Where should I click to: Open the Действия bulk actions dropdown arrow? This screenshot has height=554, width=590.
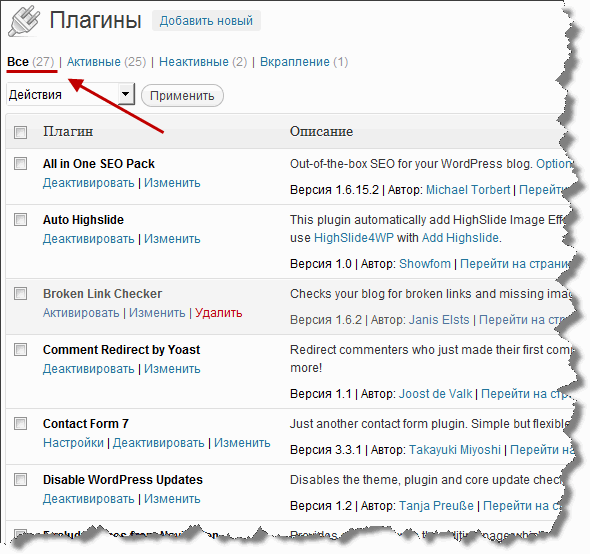tap(126, 94)
